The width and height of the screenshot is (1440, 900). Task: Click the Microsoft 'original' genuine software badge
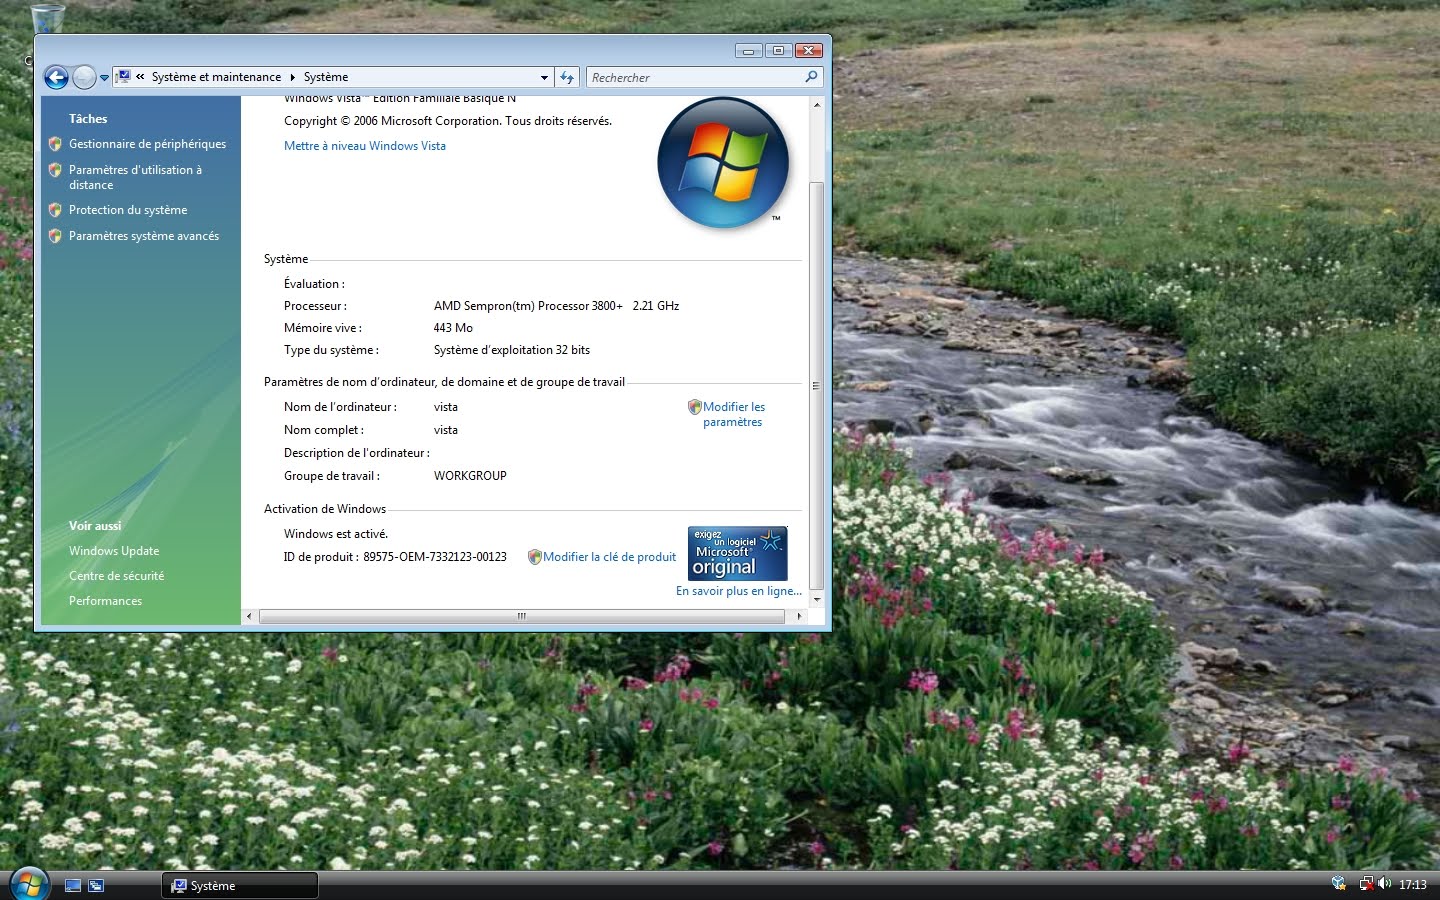click(x=738, y=553)
